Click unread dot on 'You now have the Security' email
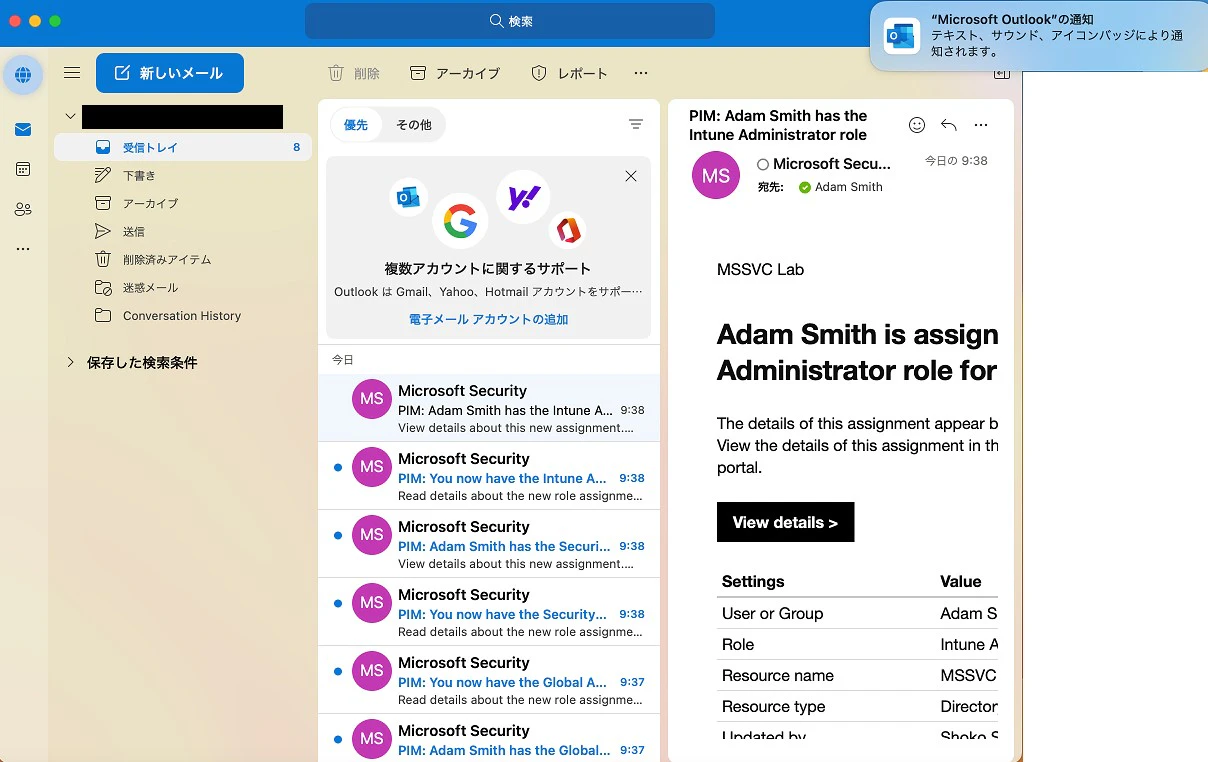 337,603
